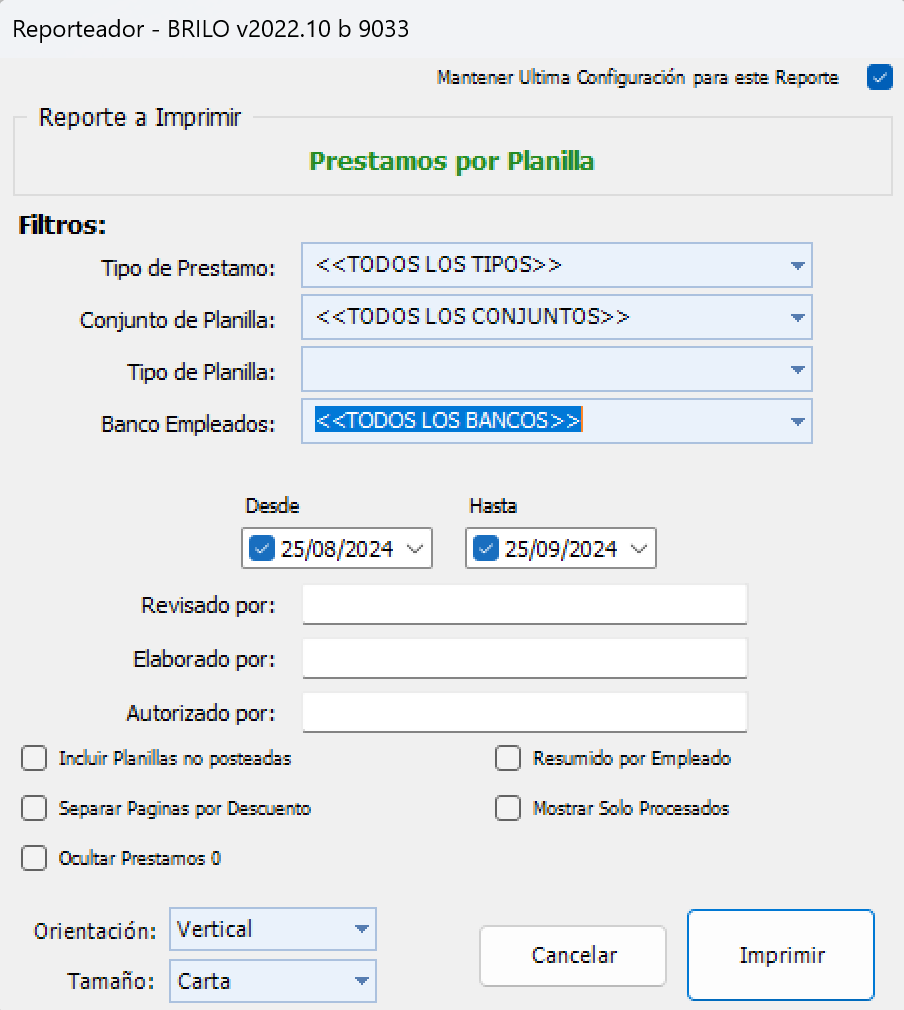This screenshot has width=904, height=1010.
Task: Uncheck the Desde date checkbox
Action: click(260, 548)
